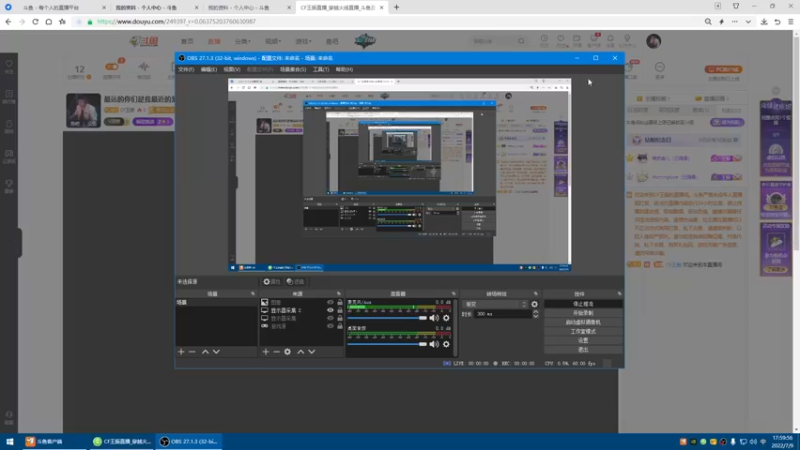Pop out the Sources dock panel
This screenshot has height=450, width=800.
pyautogui.click(x=339, y=294)
